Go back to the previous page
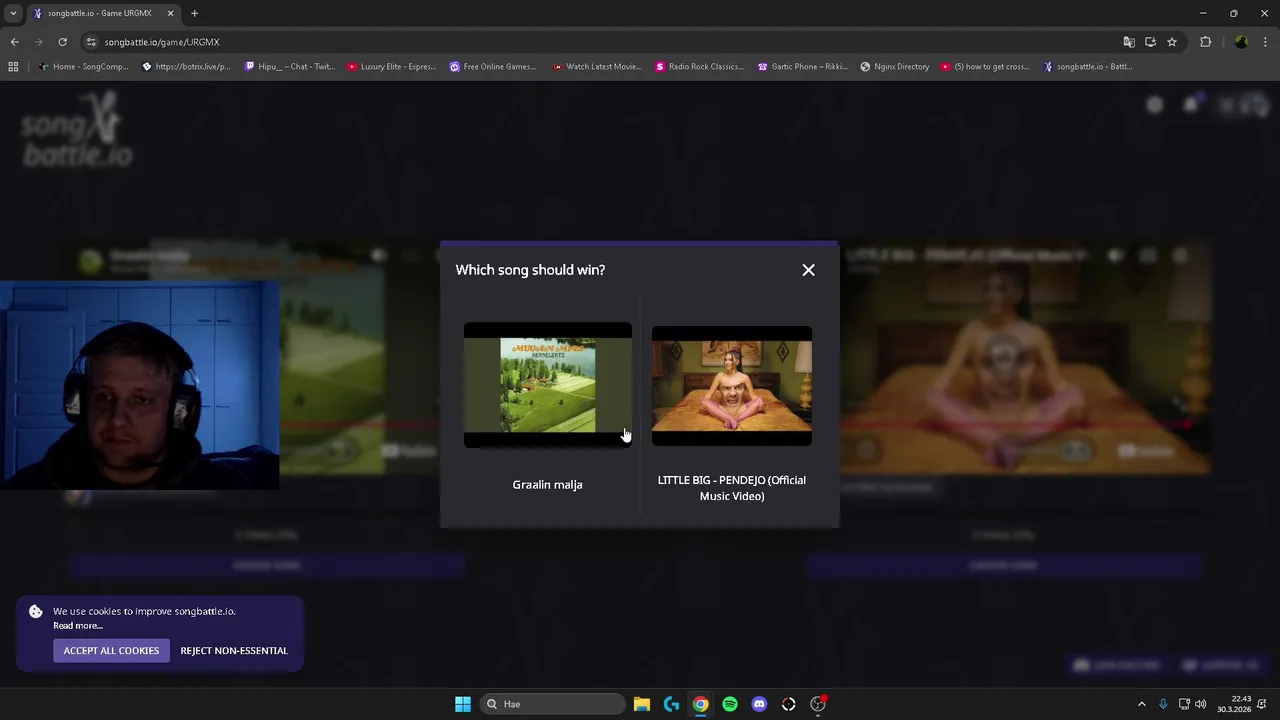 coord(14,42)
